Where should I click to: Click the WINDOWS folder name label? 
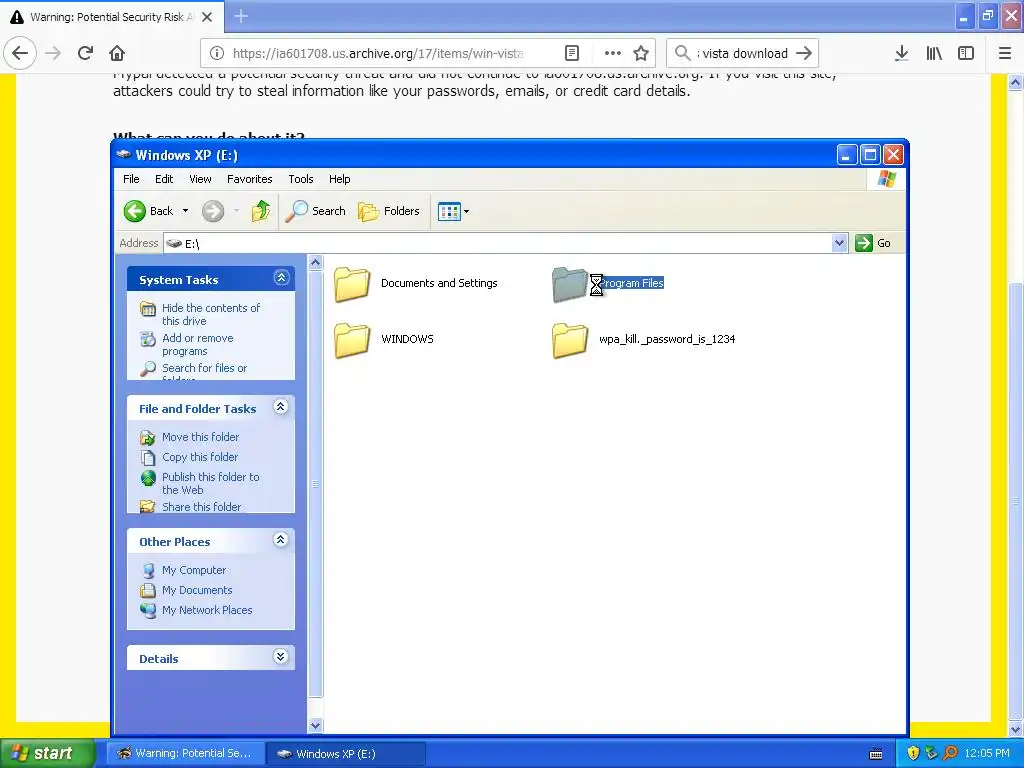coord(408,339)
